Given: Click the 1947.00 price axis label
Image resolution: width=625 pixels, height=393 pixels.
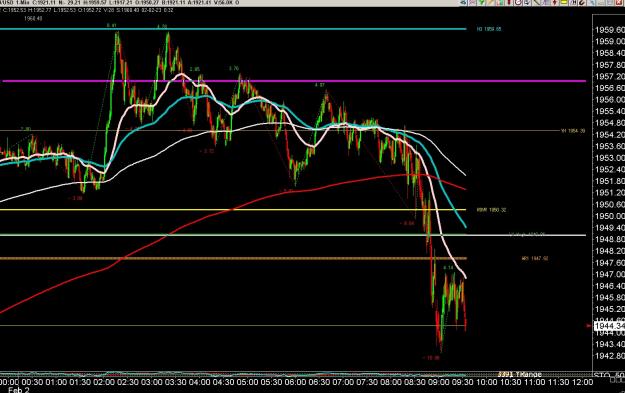Looking at the screenshot, I should tap(610, 274).
